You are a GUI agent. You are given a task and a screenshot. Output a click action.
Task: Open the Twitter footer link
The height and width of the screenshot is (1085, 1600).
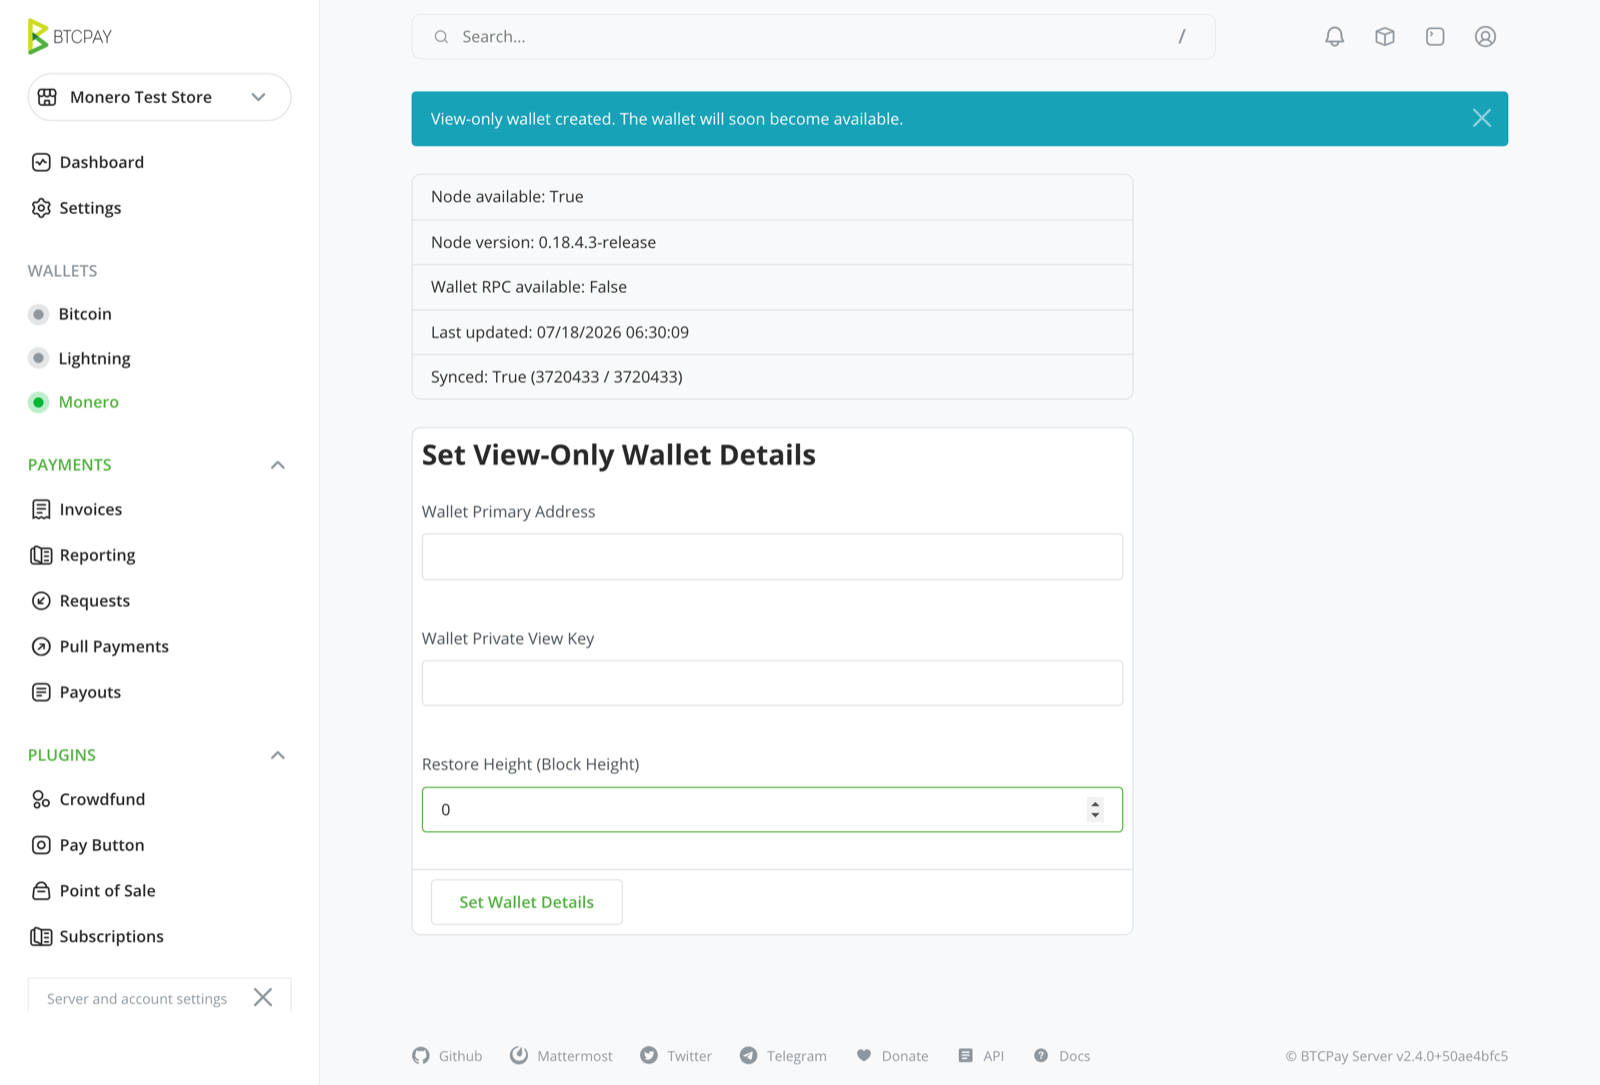pyautogui.click(x=676, y=1056)
